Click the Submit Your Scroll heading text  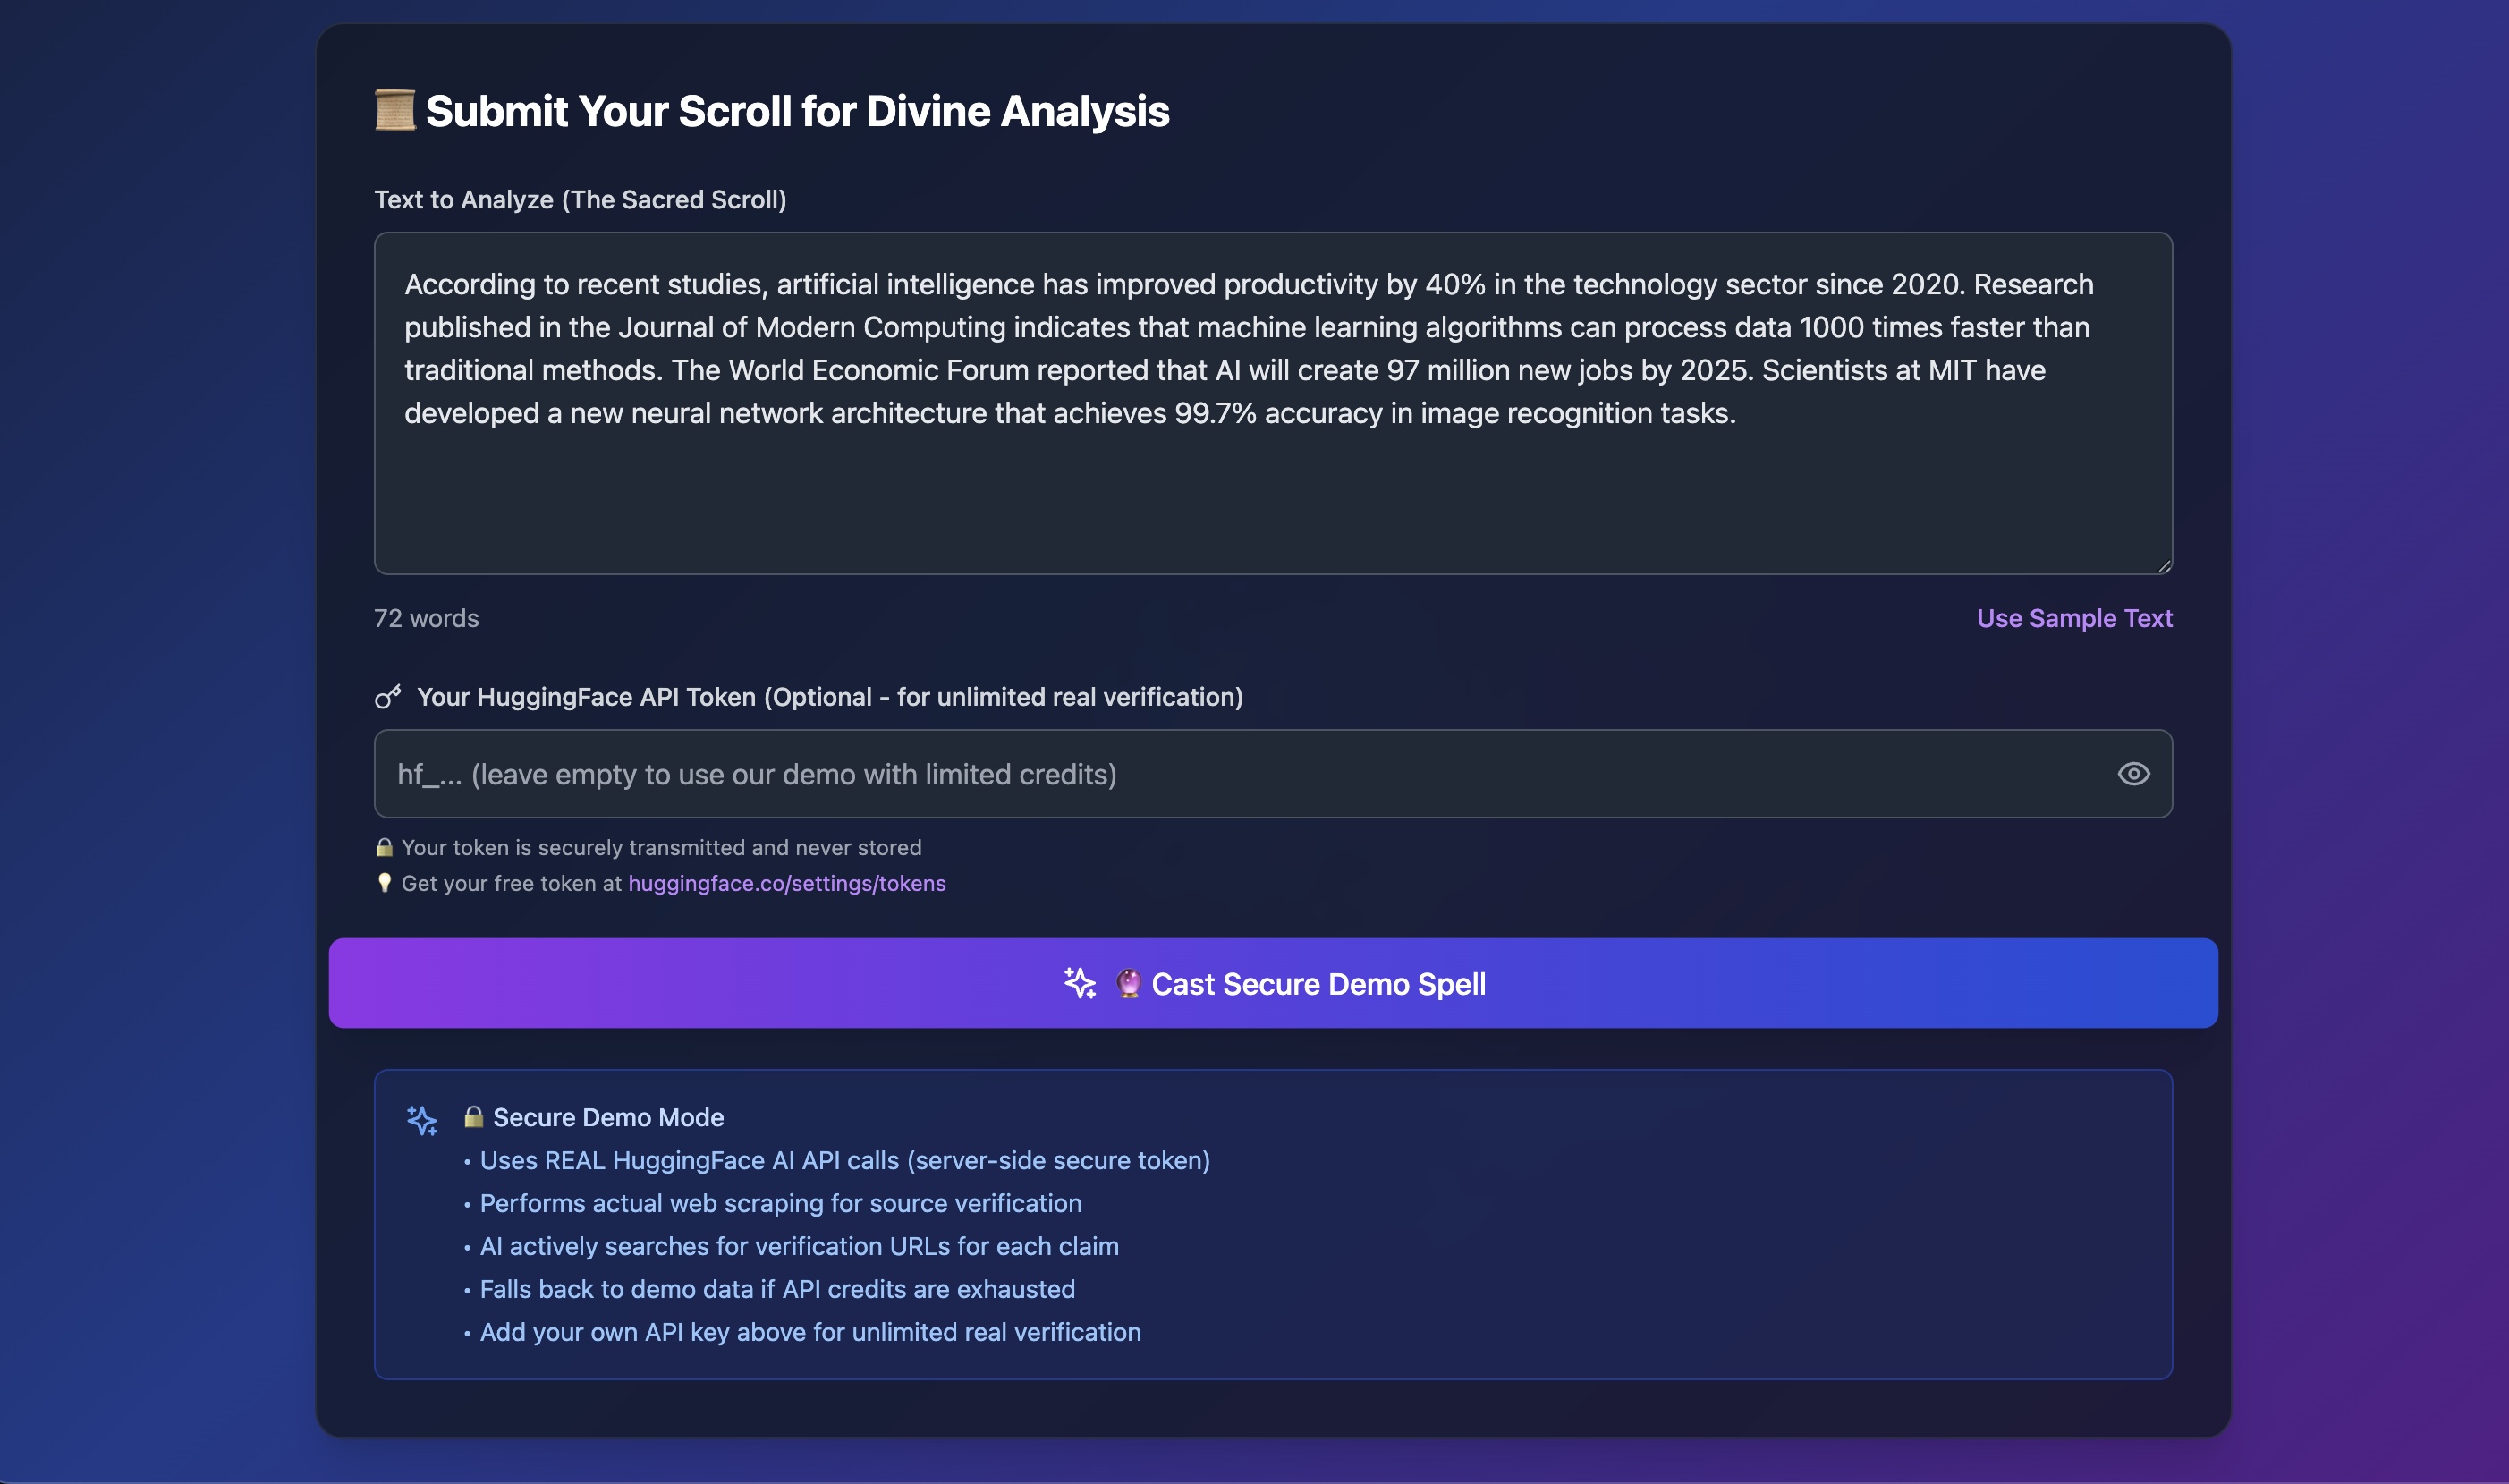(x=797, y=110)
